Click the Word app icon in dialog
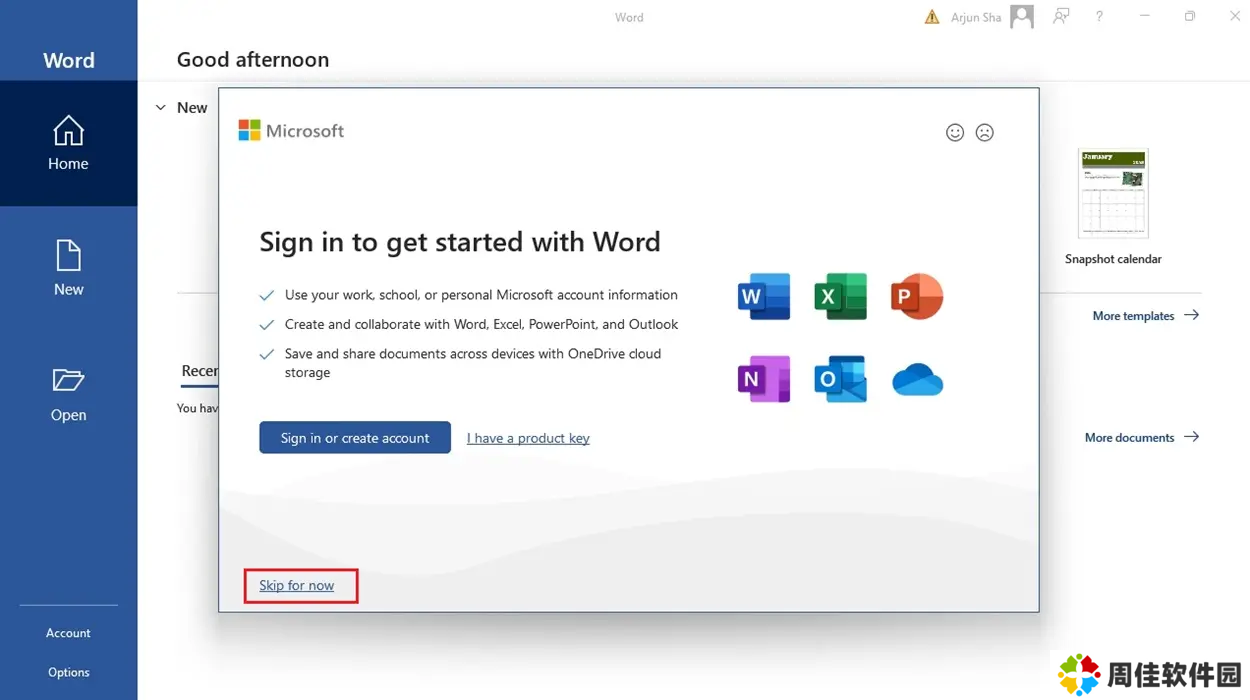Image resolution: width=1250 pixels, height=700 pixels. coord(764,296)
